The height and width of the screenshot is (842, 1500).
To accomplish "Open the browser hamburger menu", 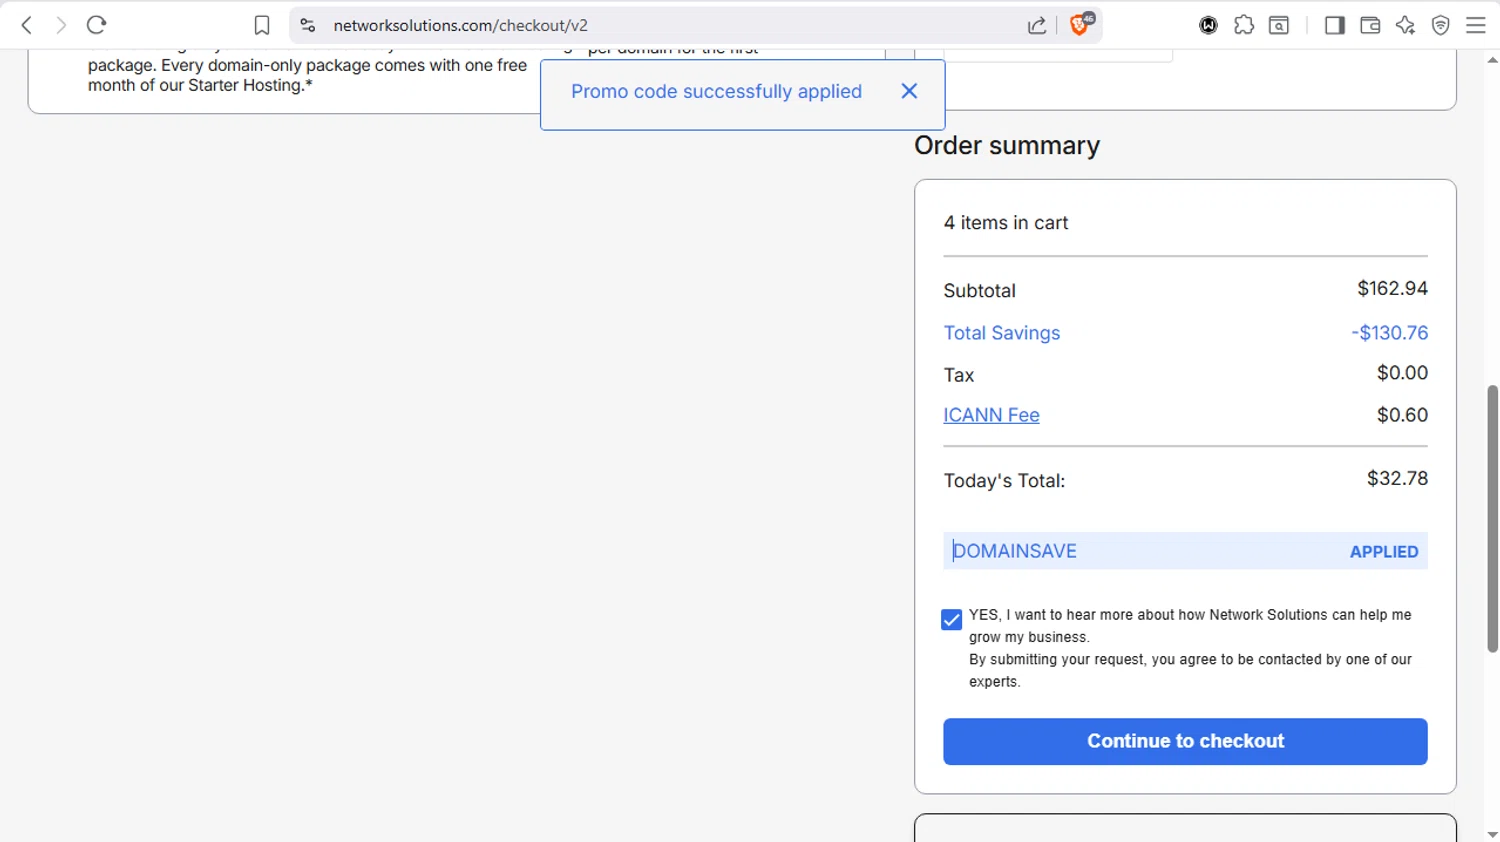I will [1476, 25].
